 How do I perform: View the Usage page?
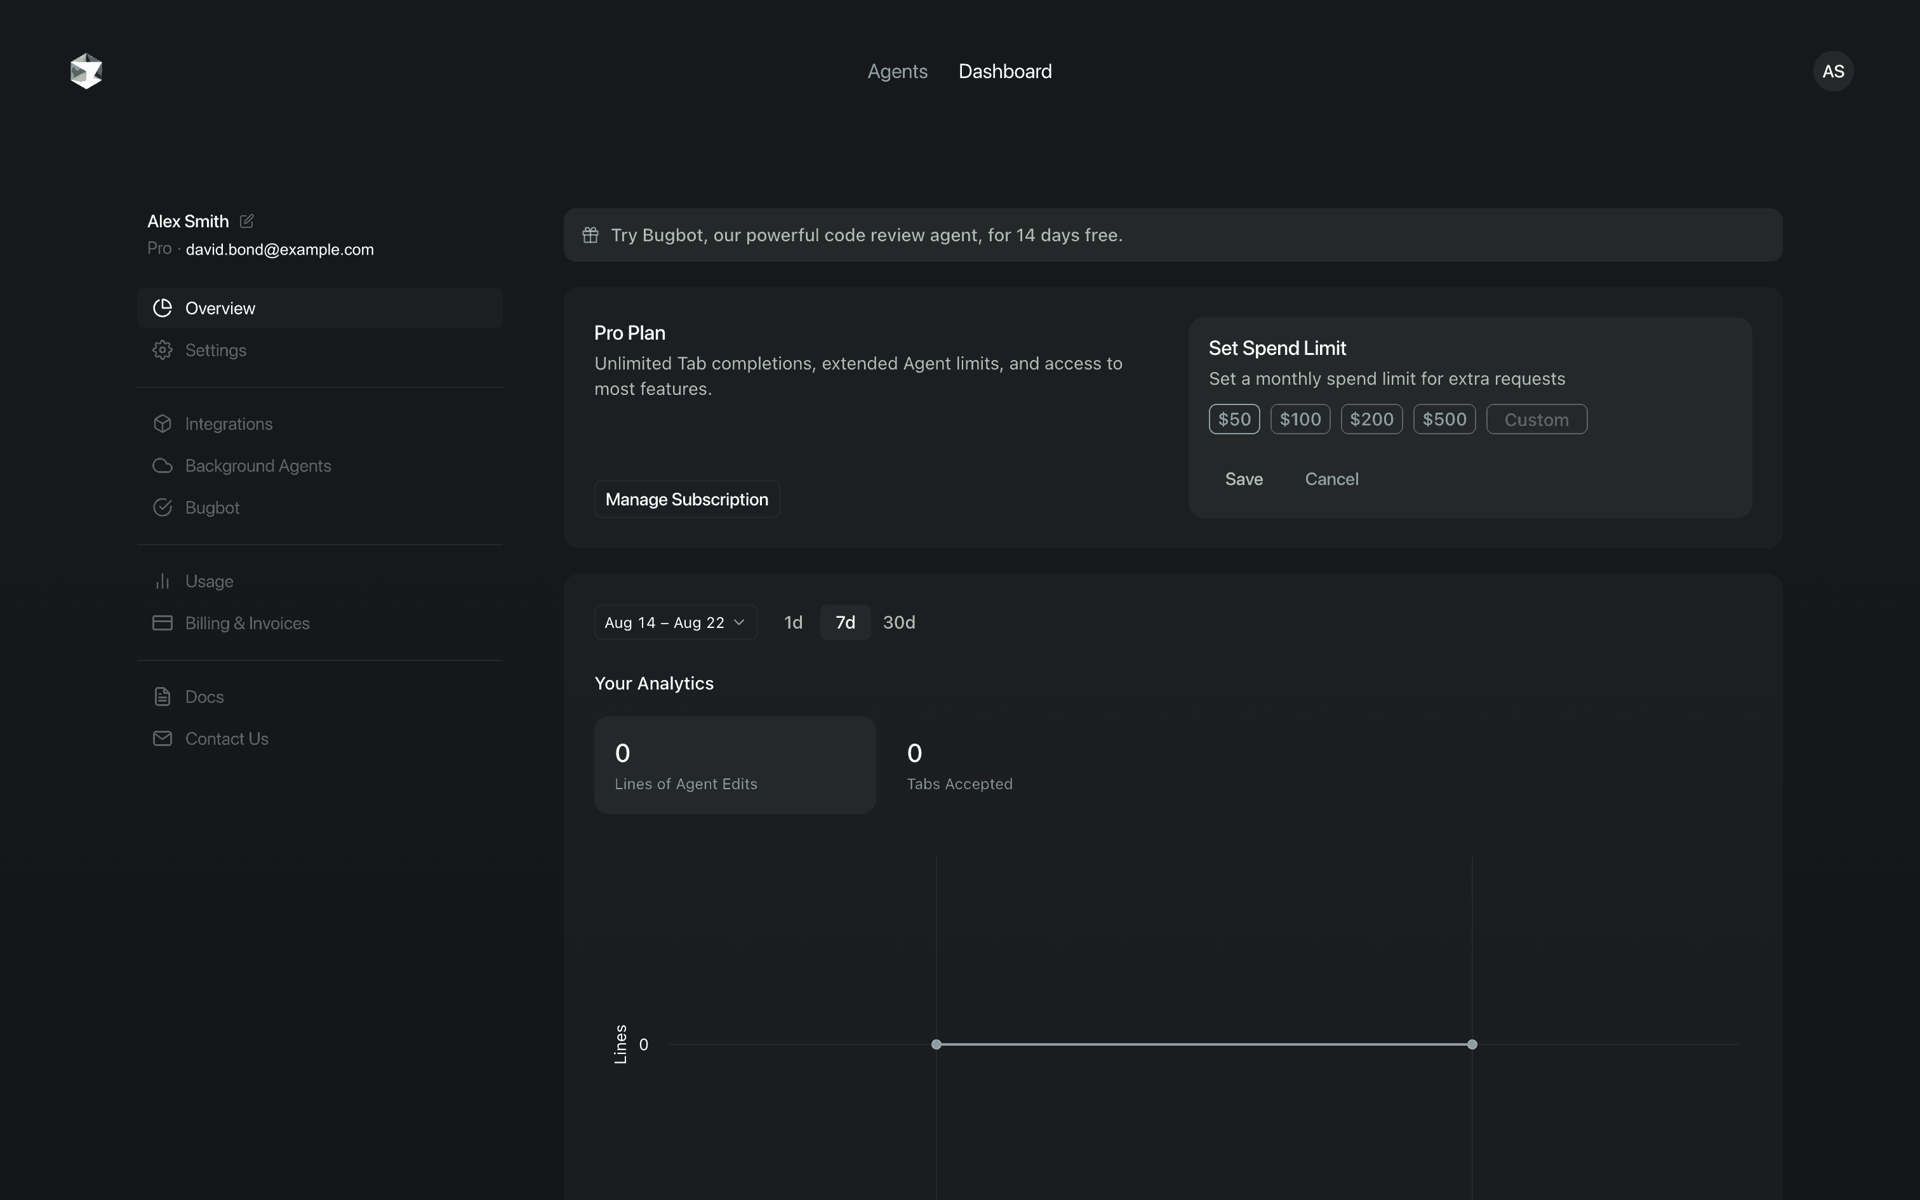(x=320, y=581)
